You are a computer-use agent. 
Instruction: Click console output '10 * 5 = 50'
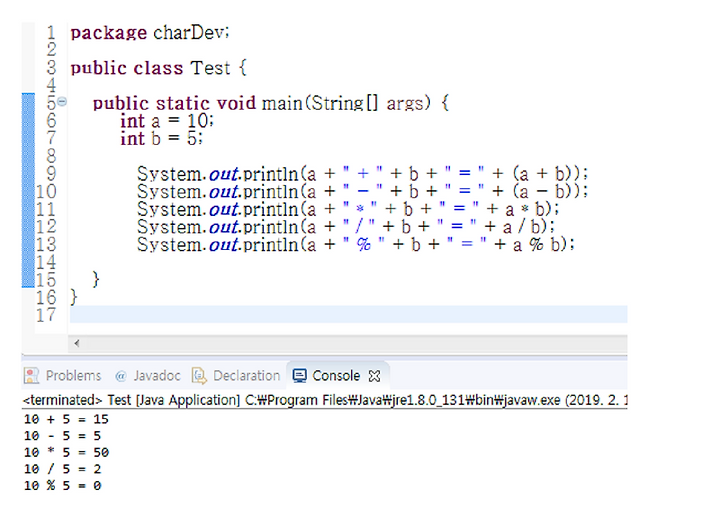tap(66, 452)
